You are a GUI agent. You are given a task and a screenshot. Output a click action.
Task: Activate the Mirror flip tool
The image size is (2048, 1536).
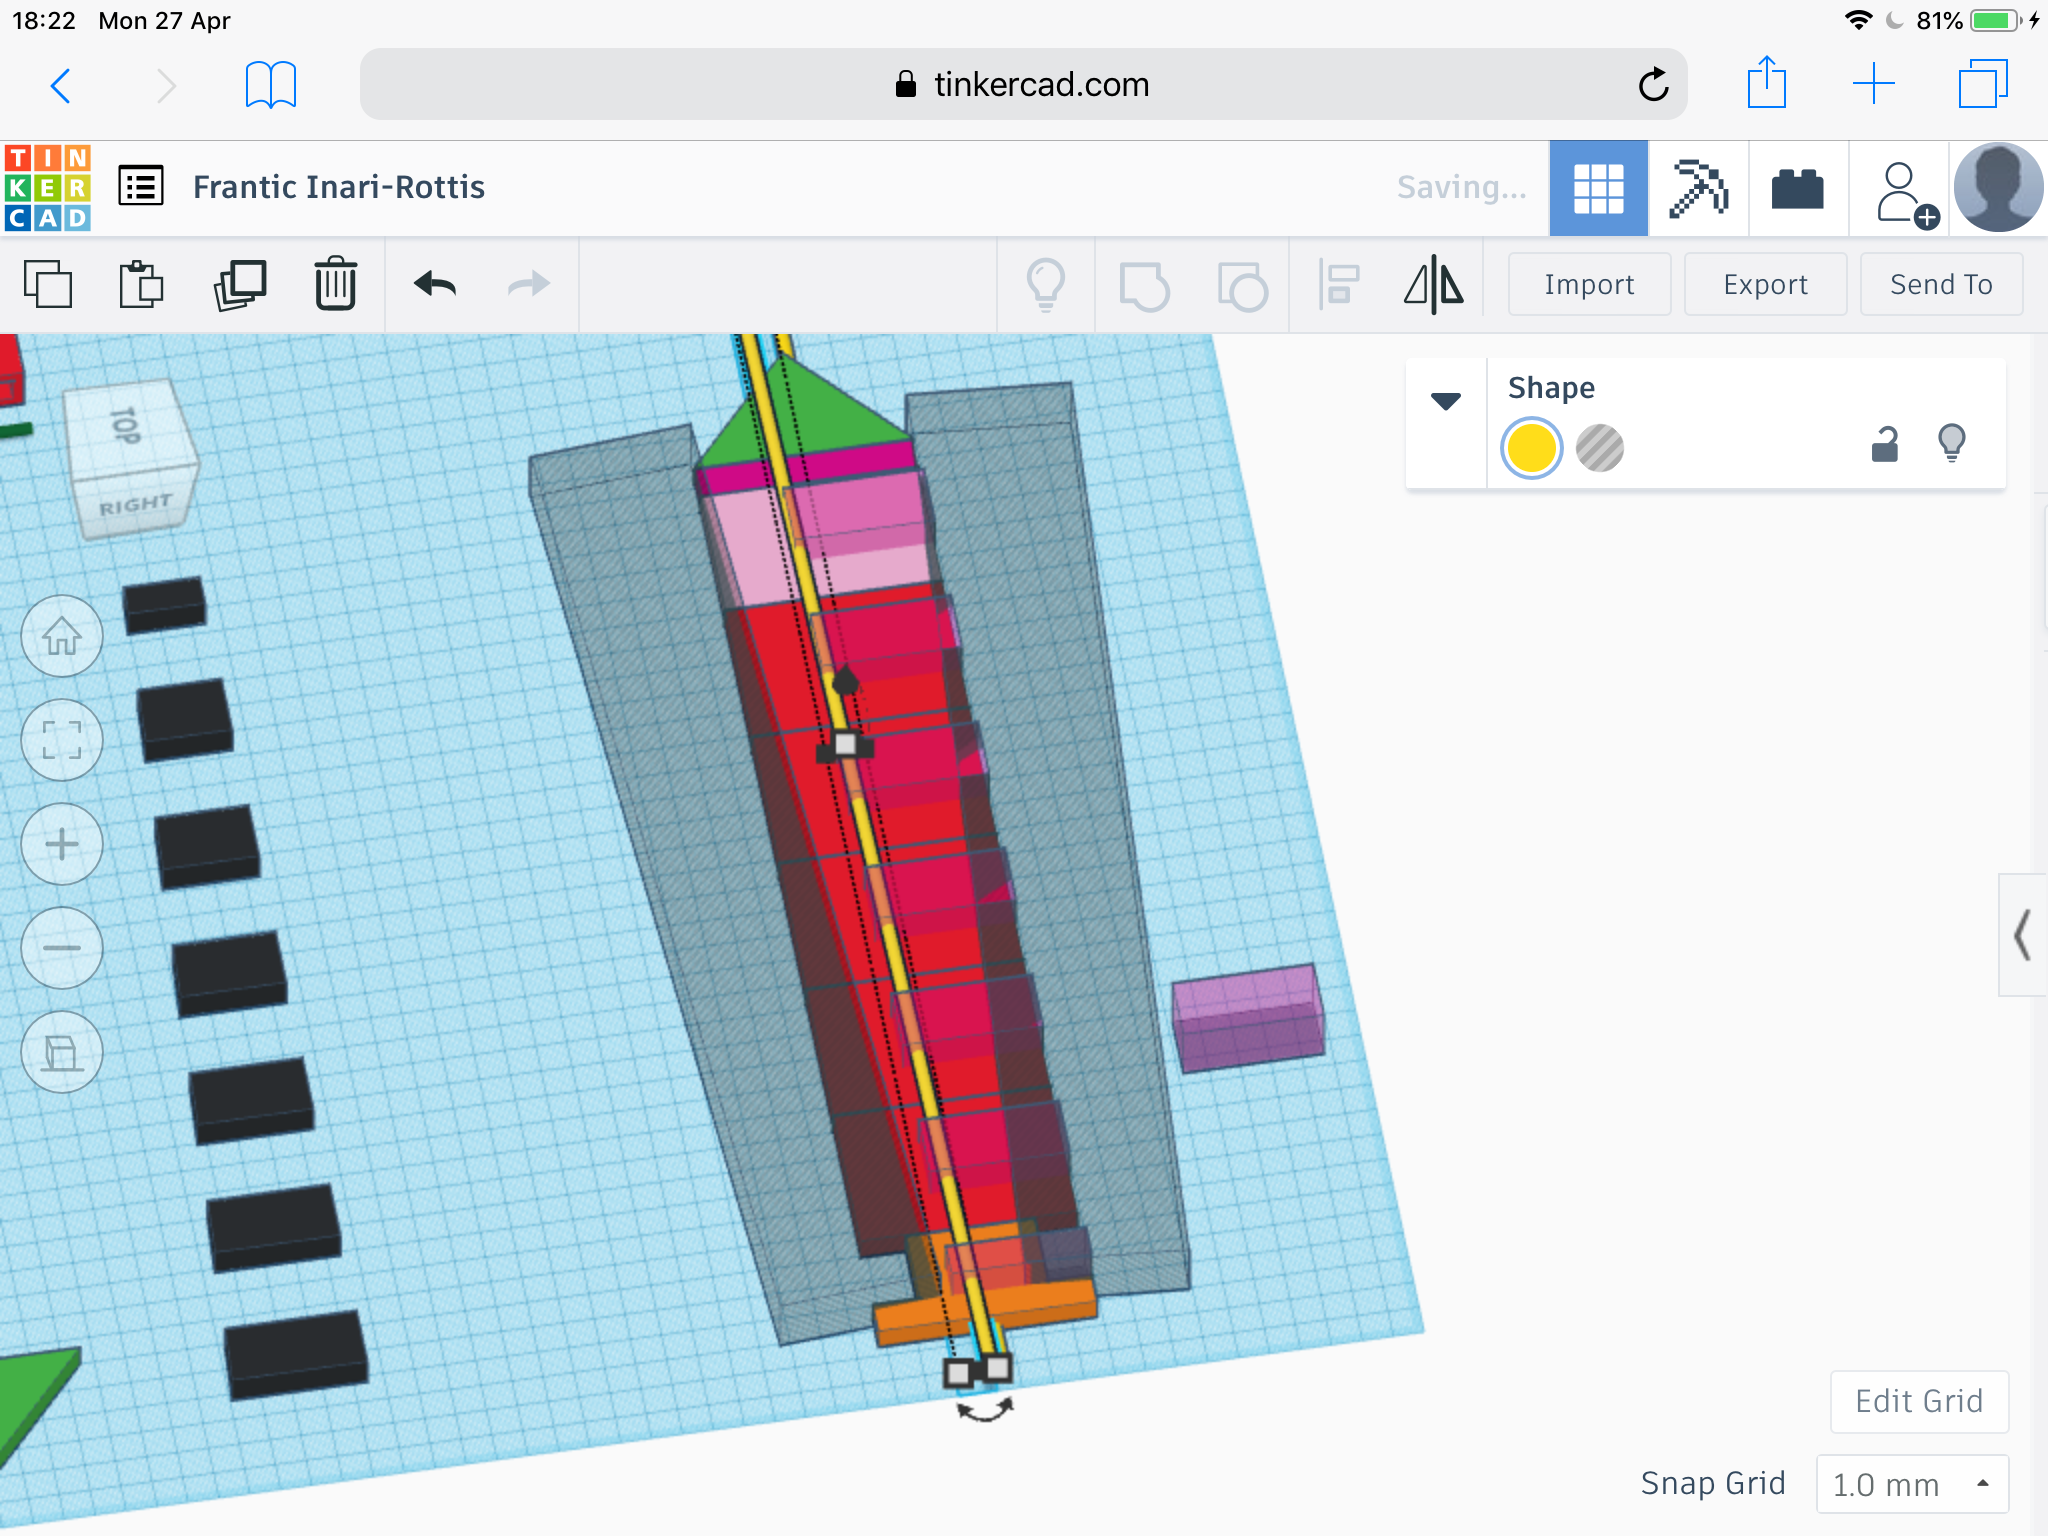tap(1434, 284)
